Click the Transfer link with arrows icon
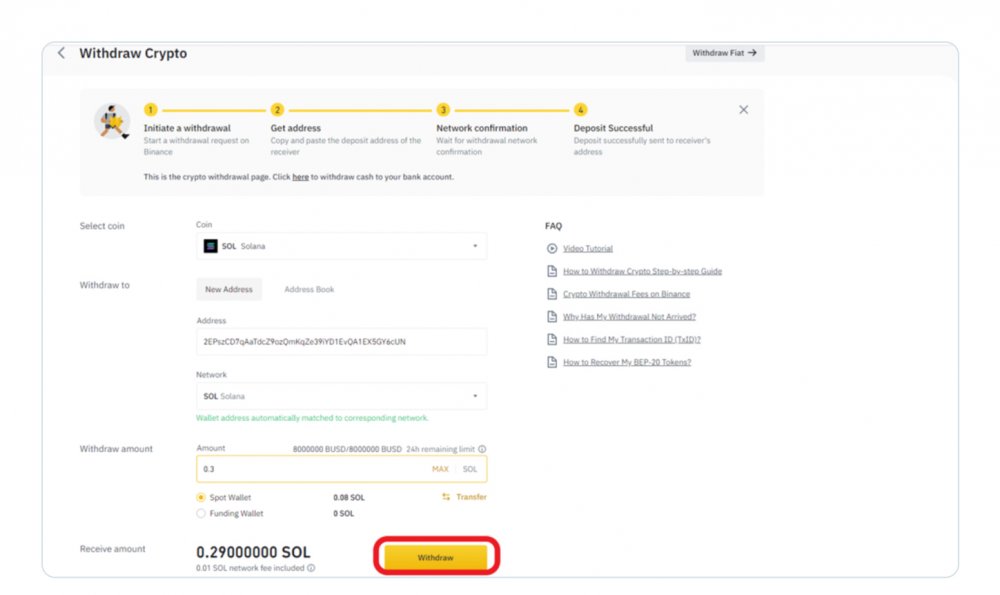The width and height of the screenshot is (1000, 595). click(x=464, y=497)
